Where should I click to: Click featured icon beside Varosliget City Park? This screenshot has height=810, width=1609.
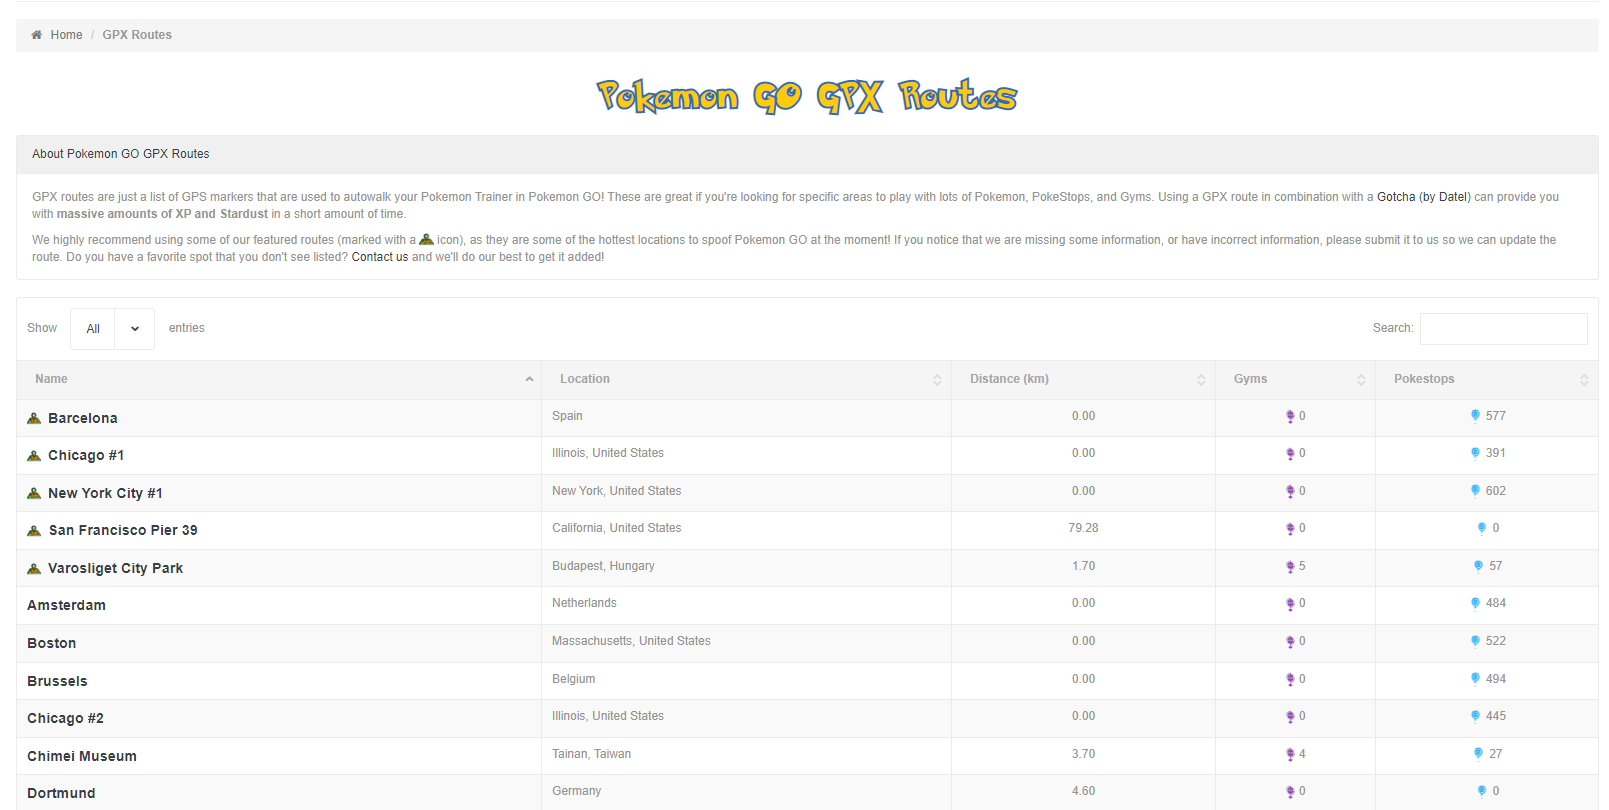tap(34, 568)
